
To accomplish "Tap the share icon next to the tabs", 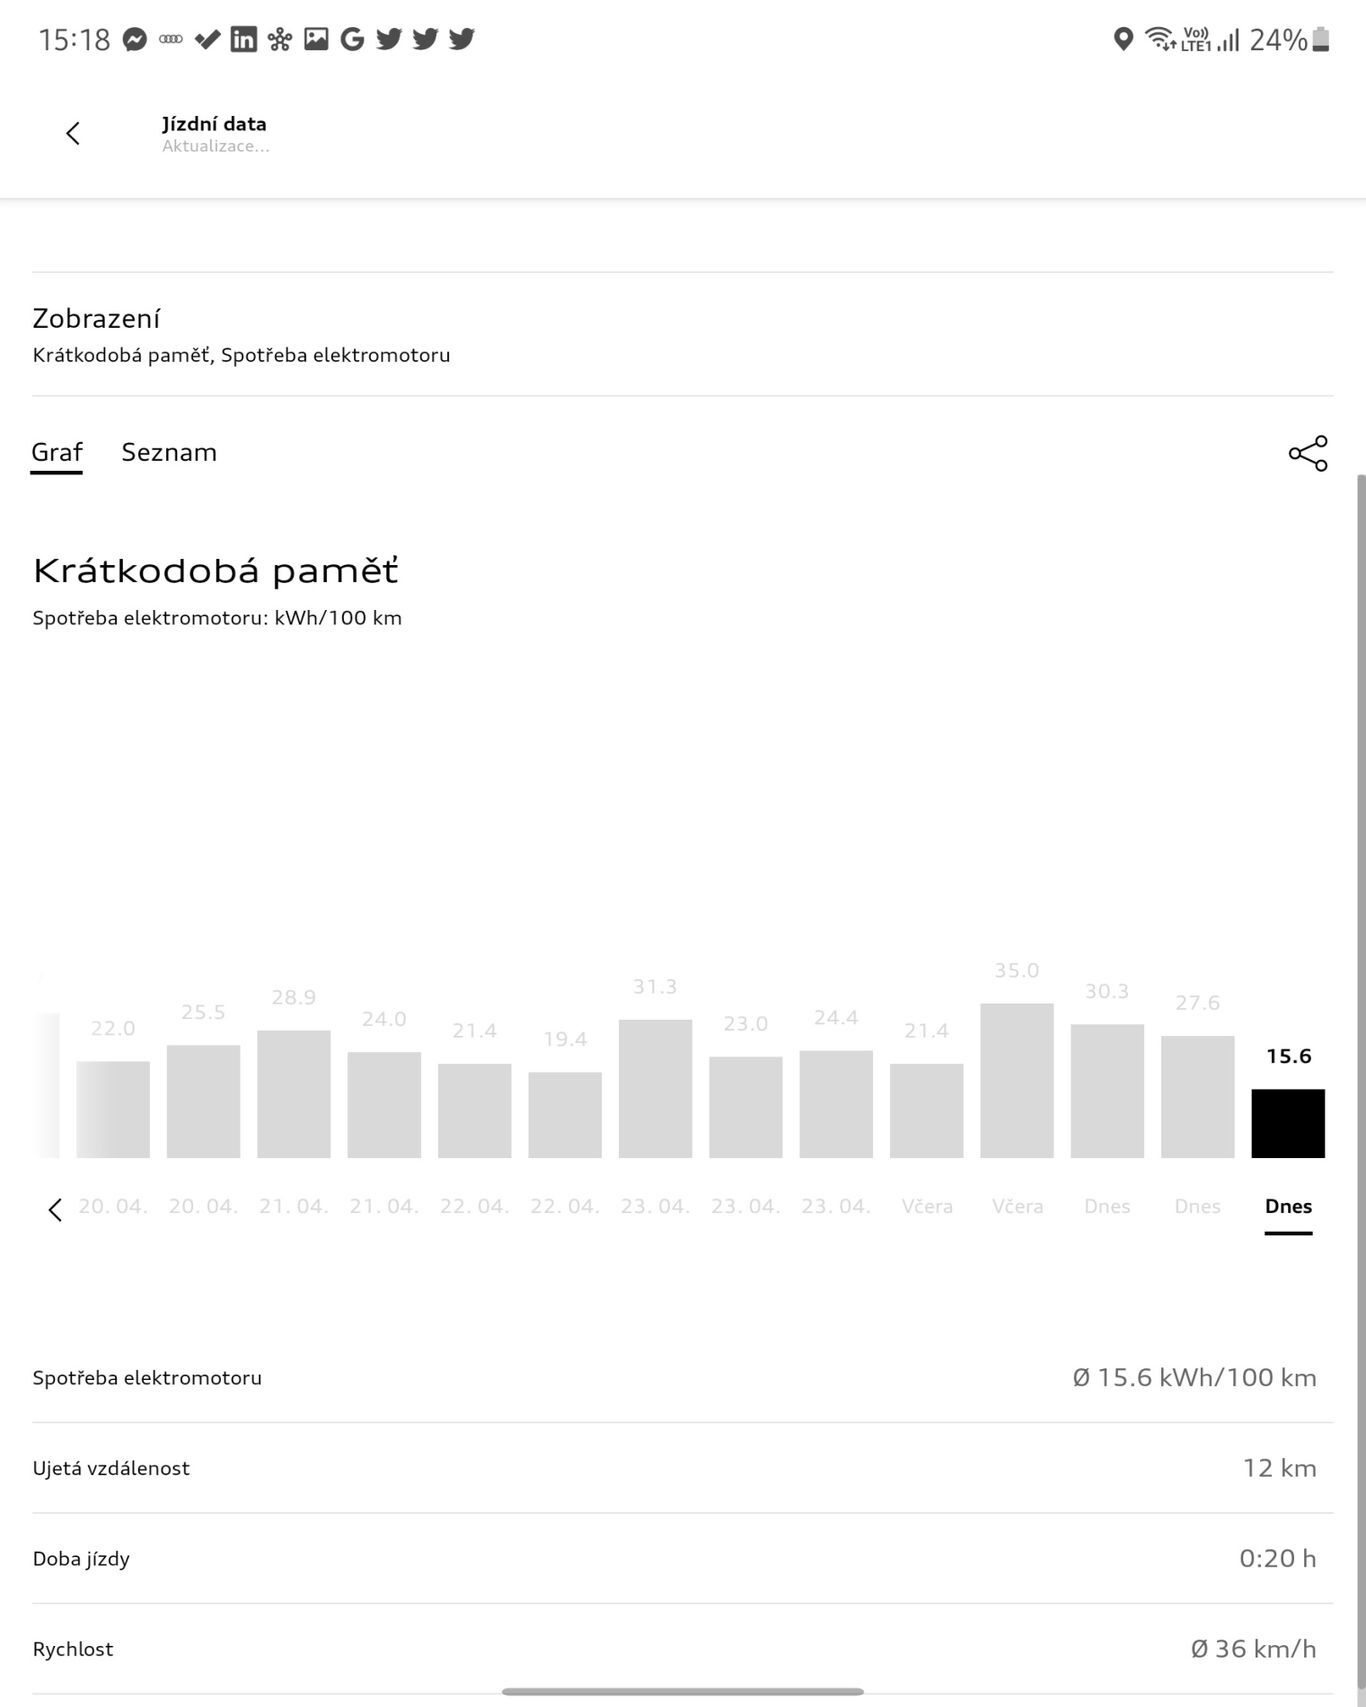I will point(1307,453).
